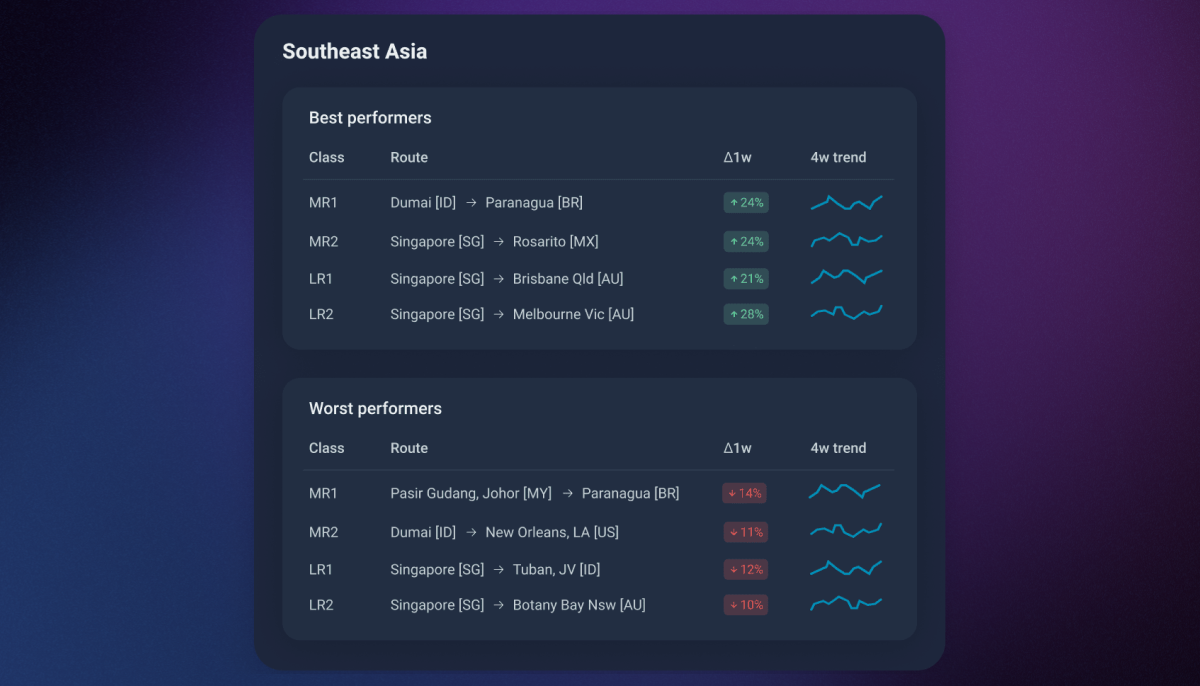The image size is (1200, 686).
Task: Click MR2 class in Best performers
Action: pos(324,242)
